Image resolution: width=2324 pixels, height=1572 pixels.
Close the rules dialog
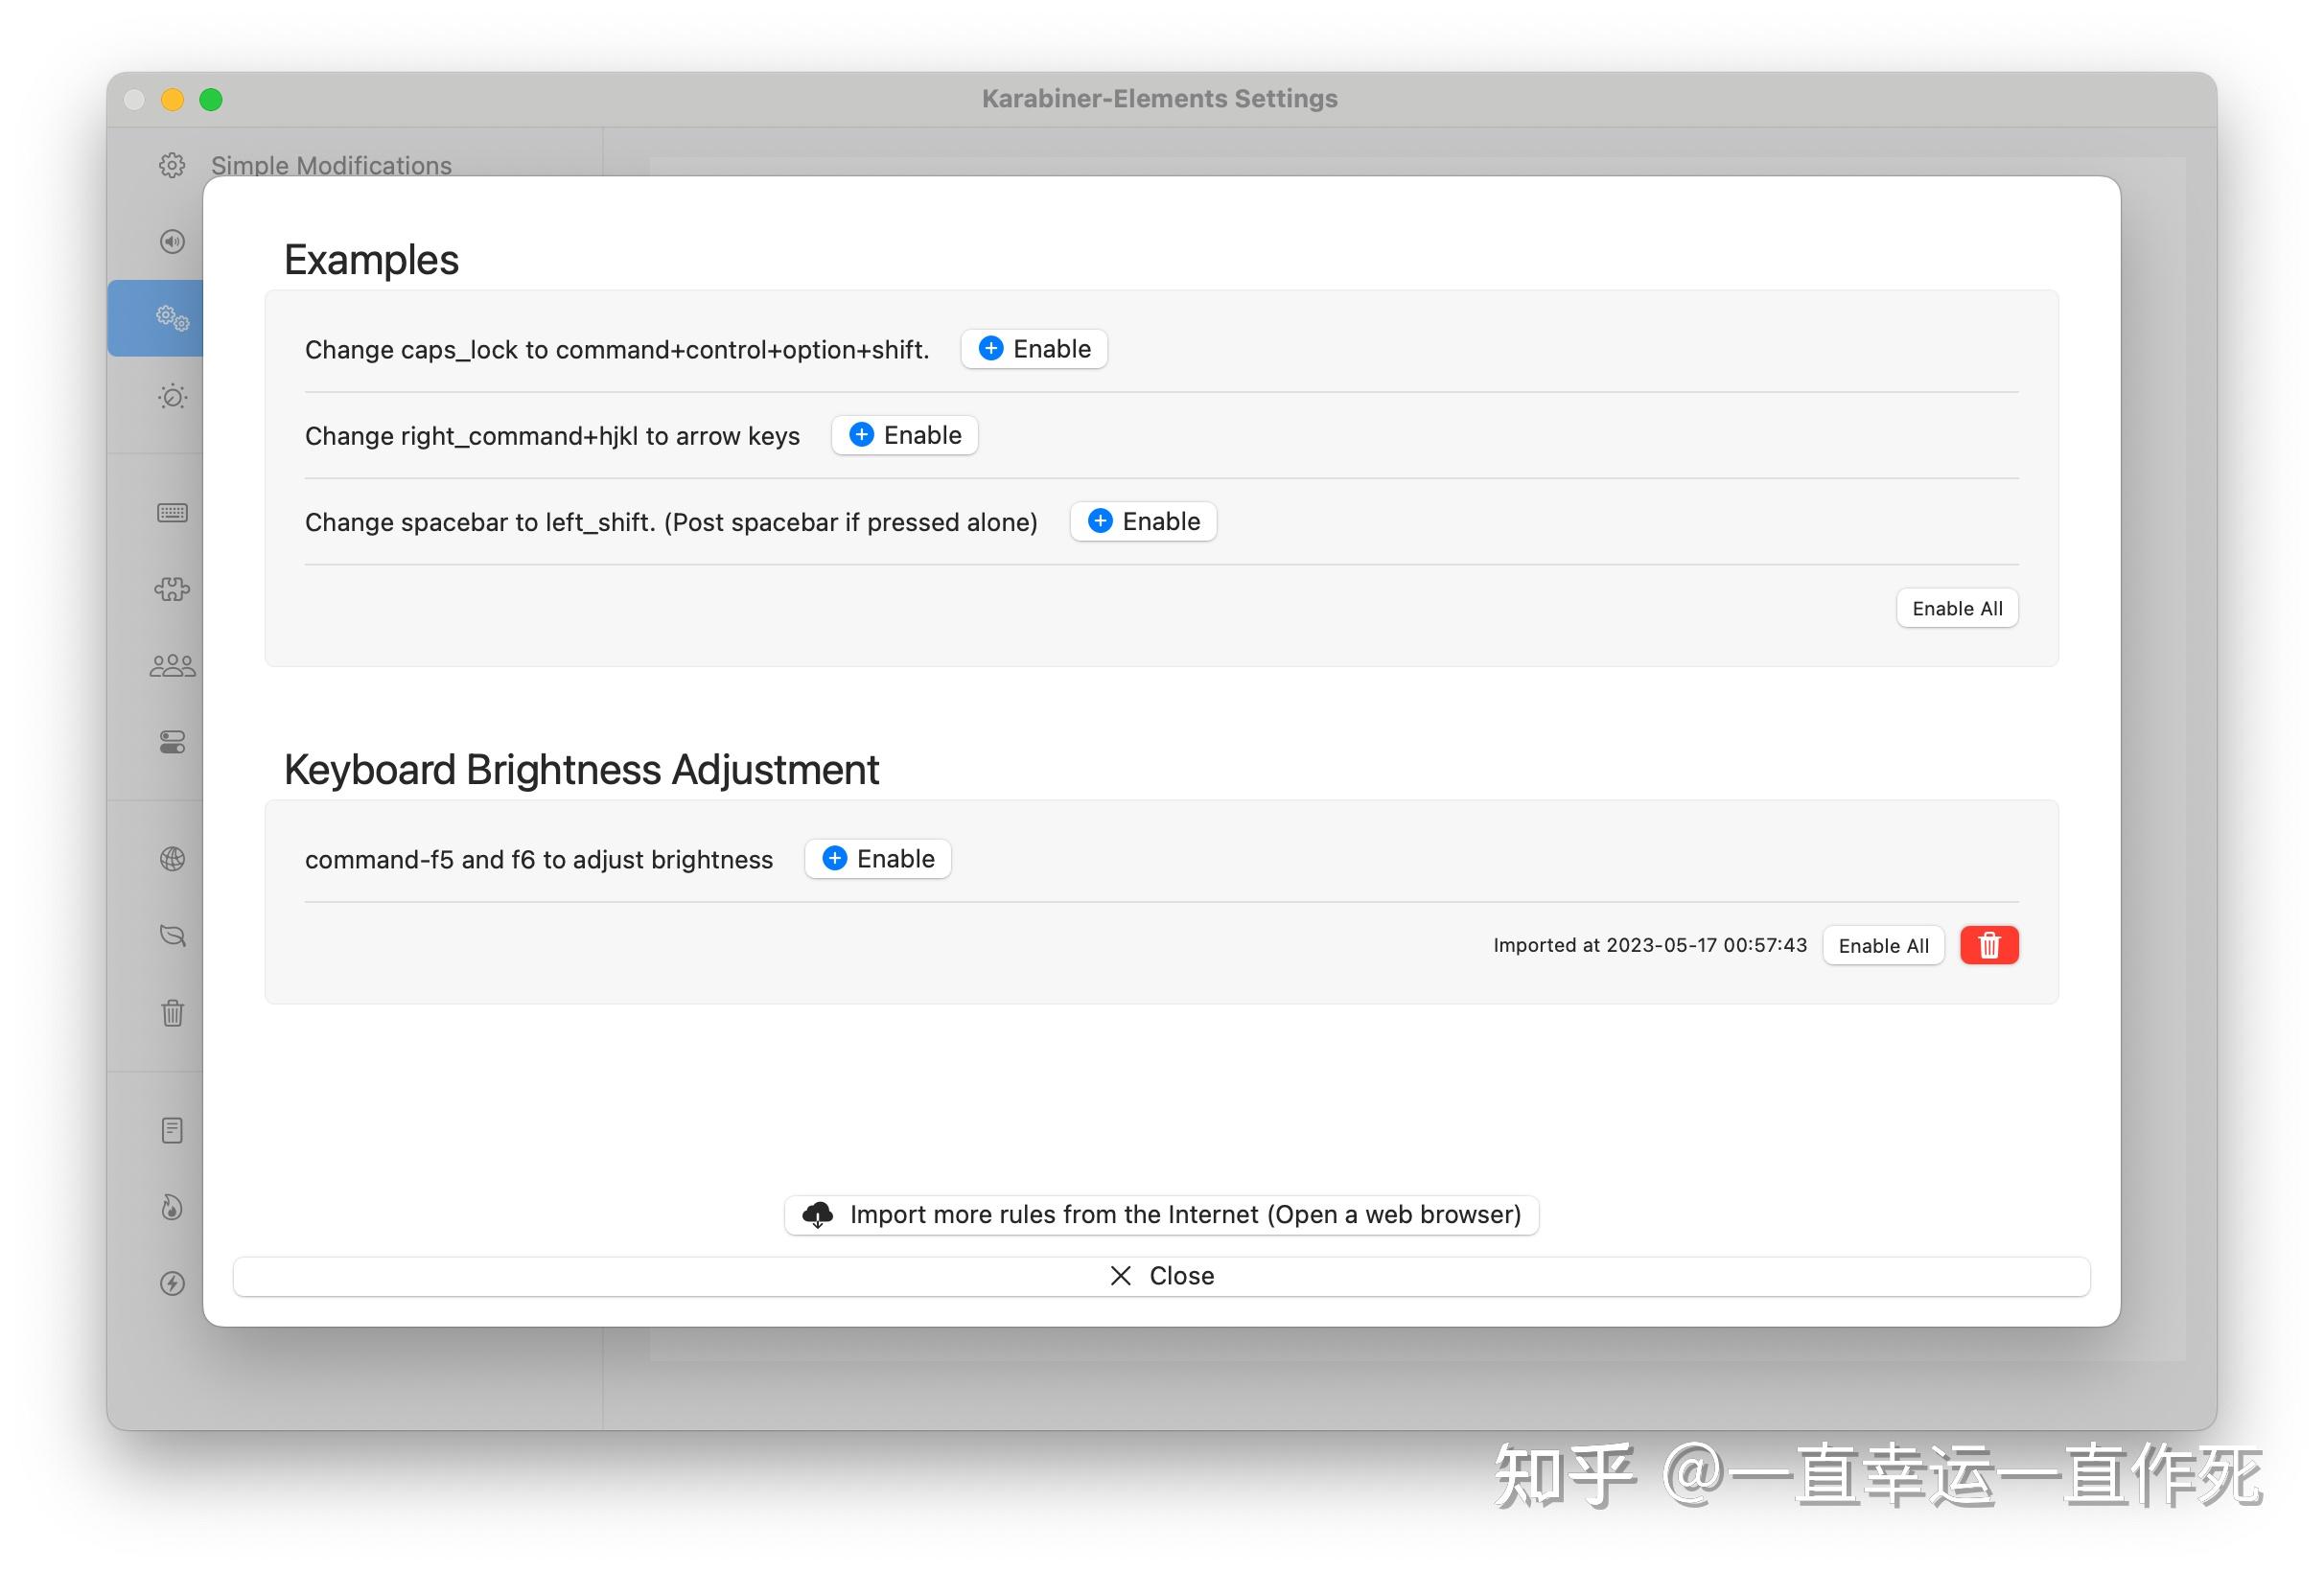[x=1161, y=1276]
